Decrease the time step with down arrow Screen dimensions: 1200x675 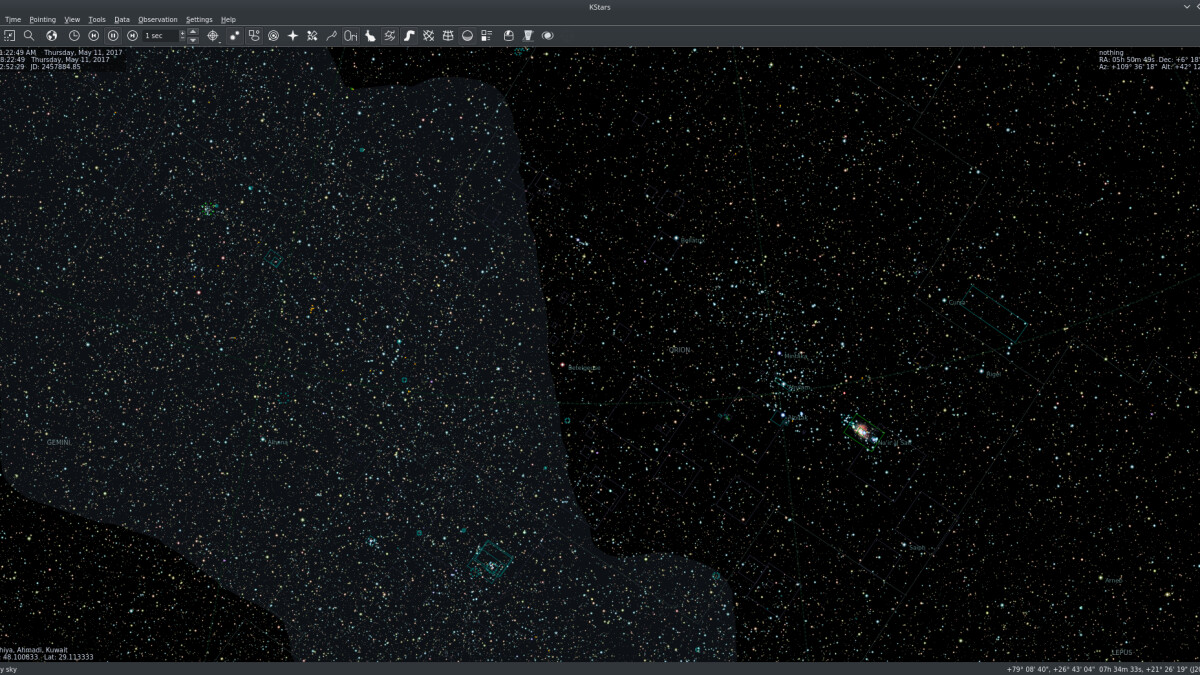click(193, 40)
